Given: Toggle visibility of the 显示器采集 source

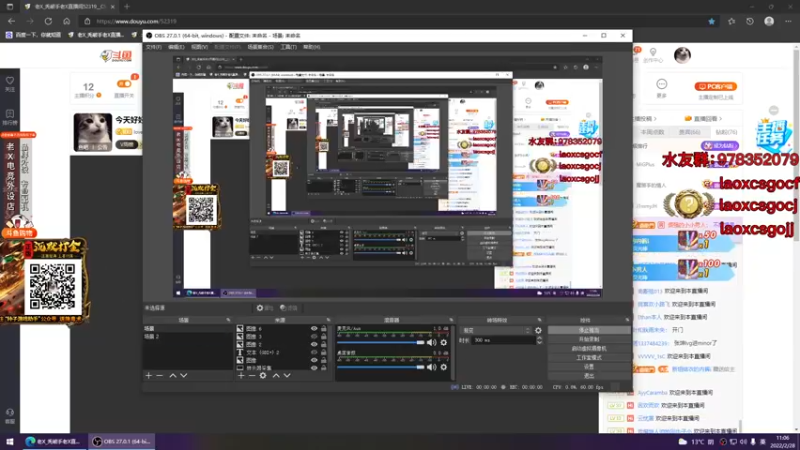Looking at the screenshot, I should pos(314,368).
